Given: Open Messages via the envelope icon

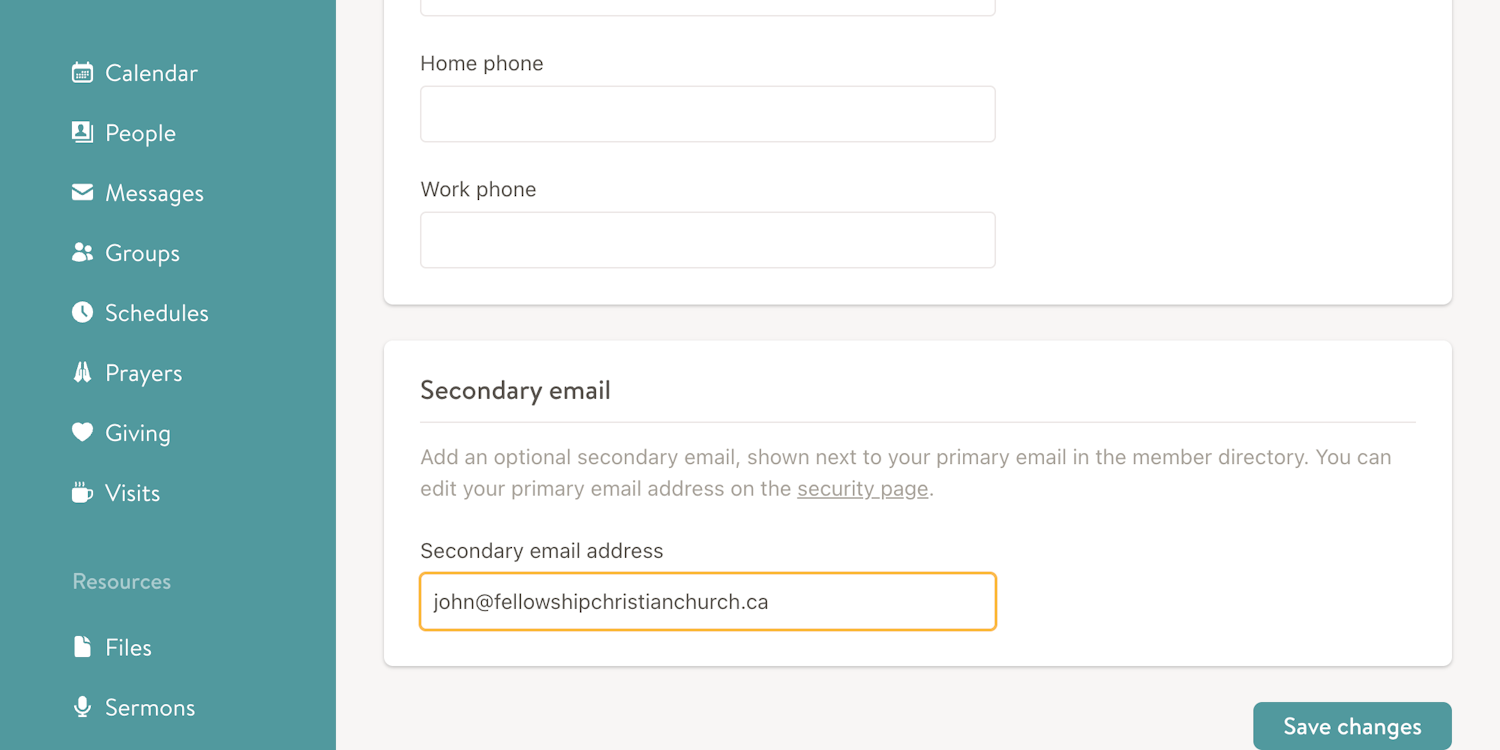Looking at the screenshot, I should pos(82,192).
